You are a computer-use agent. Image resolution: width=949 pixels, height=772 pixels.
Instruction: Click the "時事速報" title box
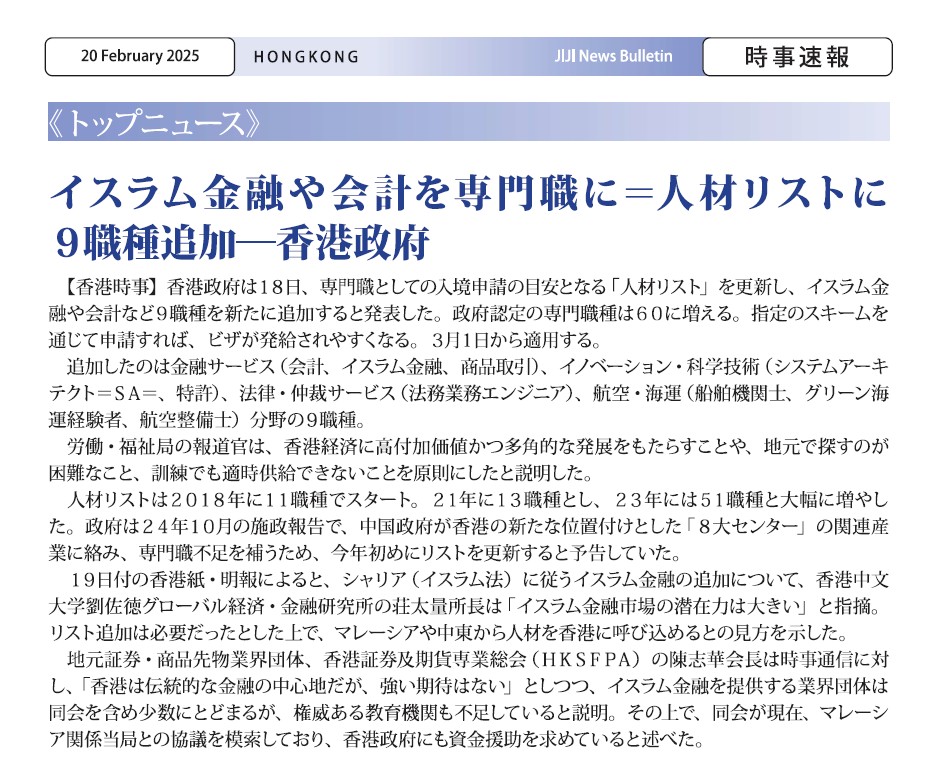pos(797,56)
